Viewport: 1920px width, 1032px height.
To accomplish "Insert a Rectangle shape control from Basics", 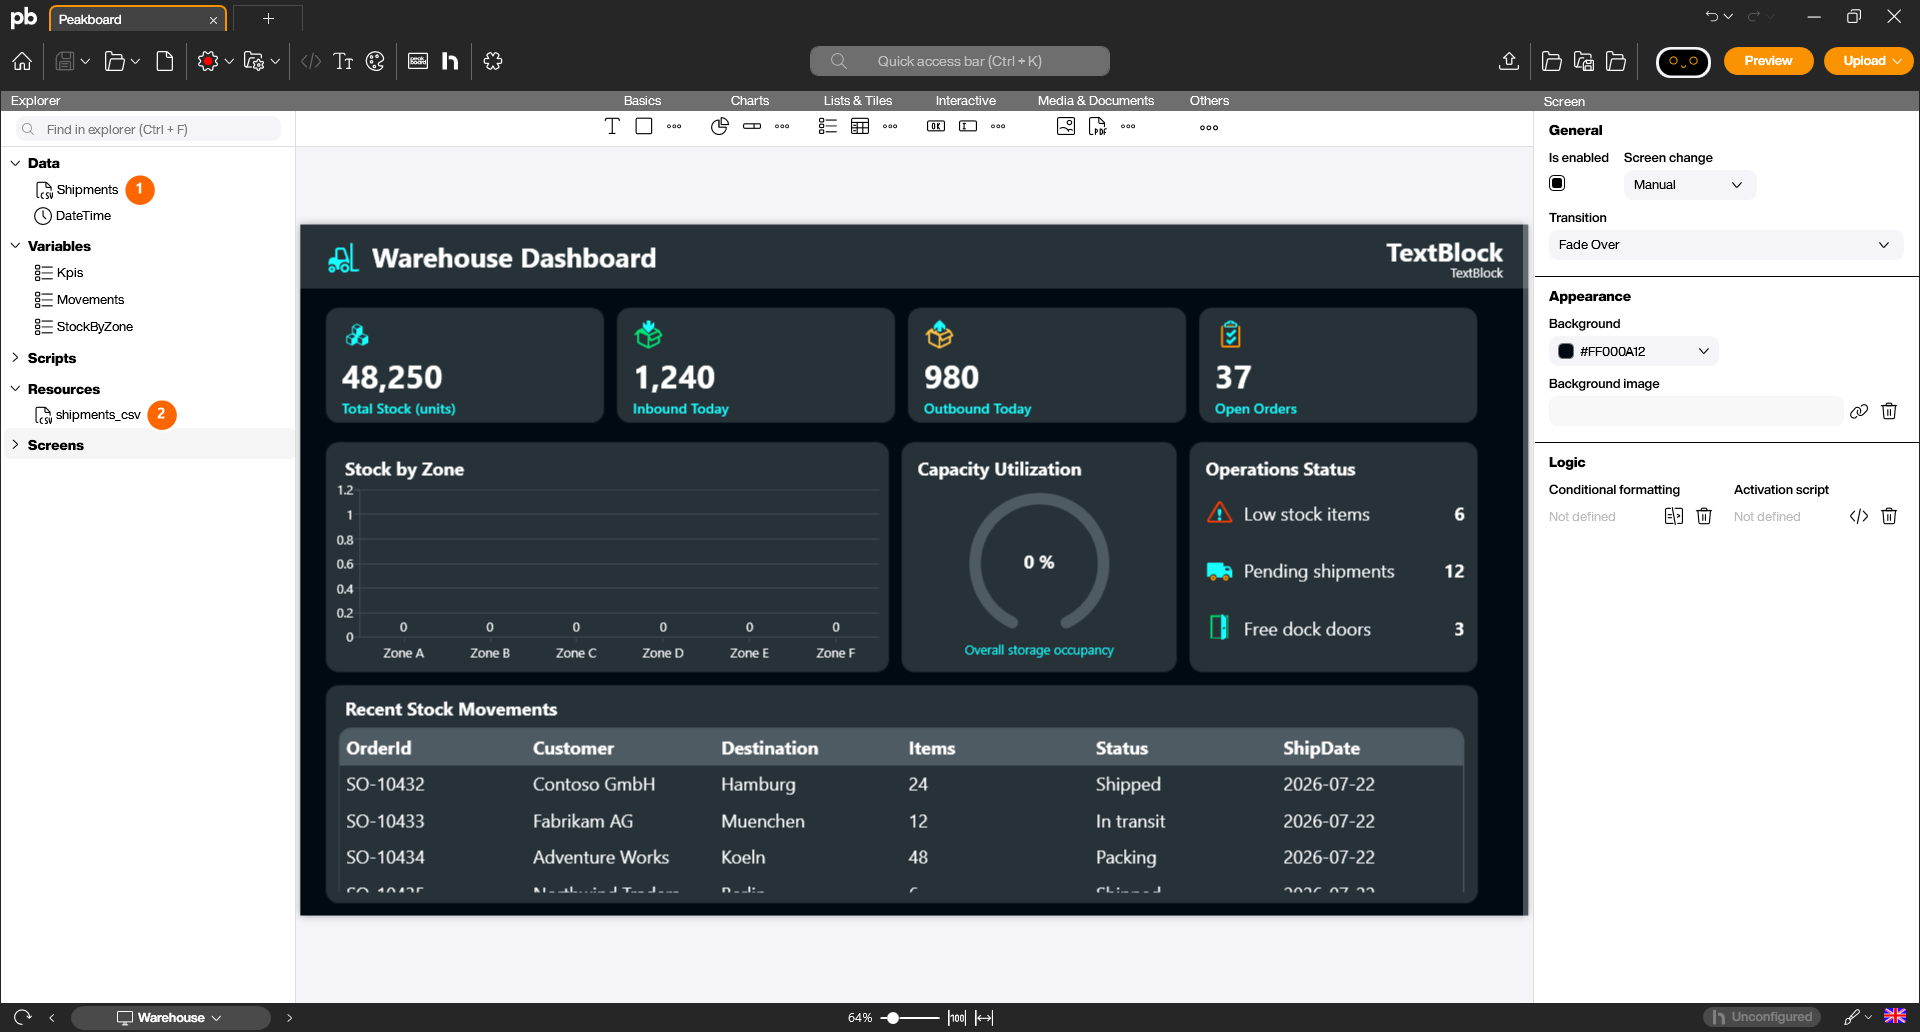I will 644,126.
